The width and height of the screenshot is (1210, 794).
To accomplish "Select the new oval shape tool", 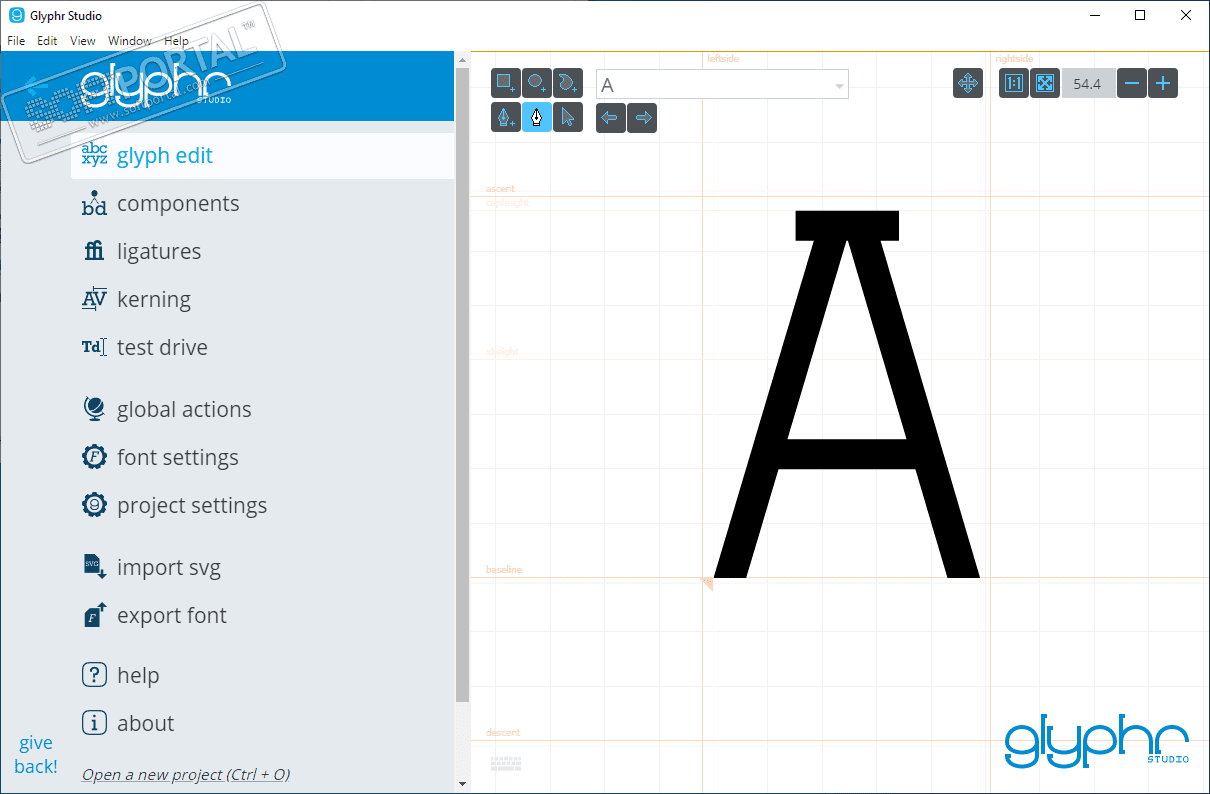I will 537,83.
